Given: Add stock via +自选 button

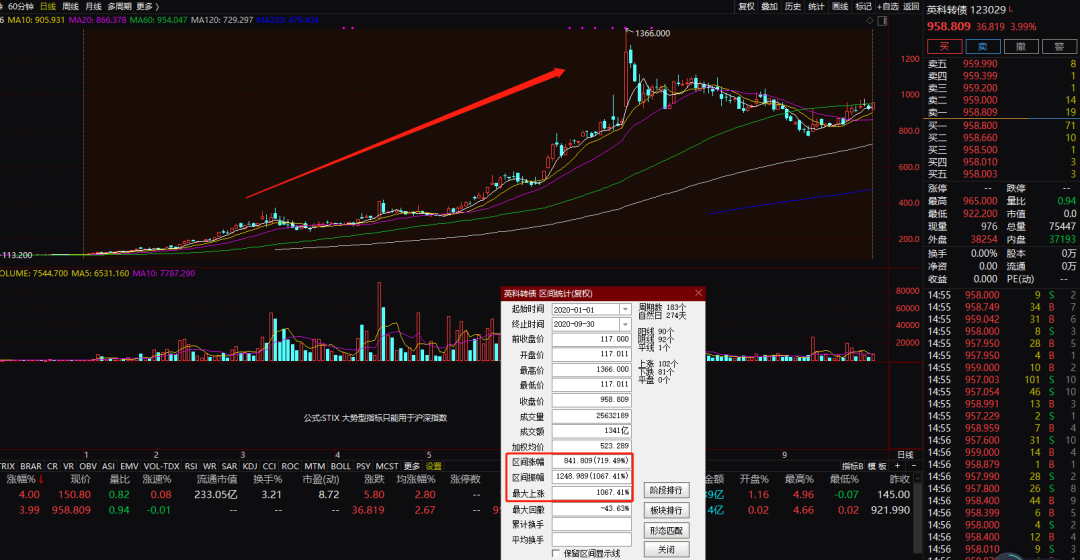Looking at the screenshot, I should pos(888,6).
